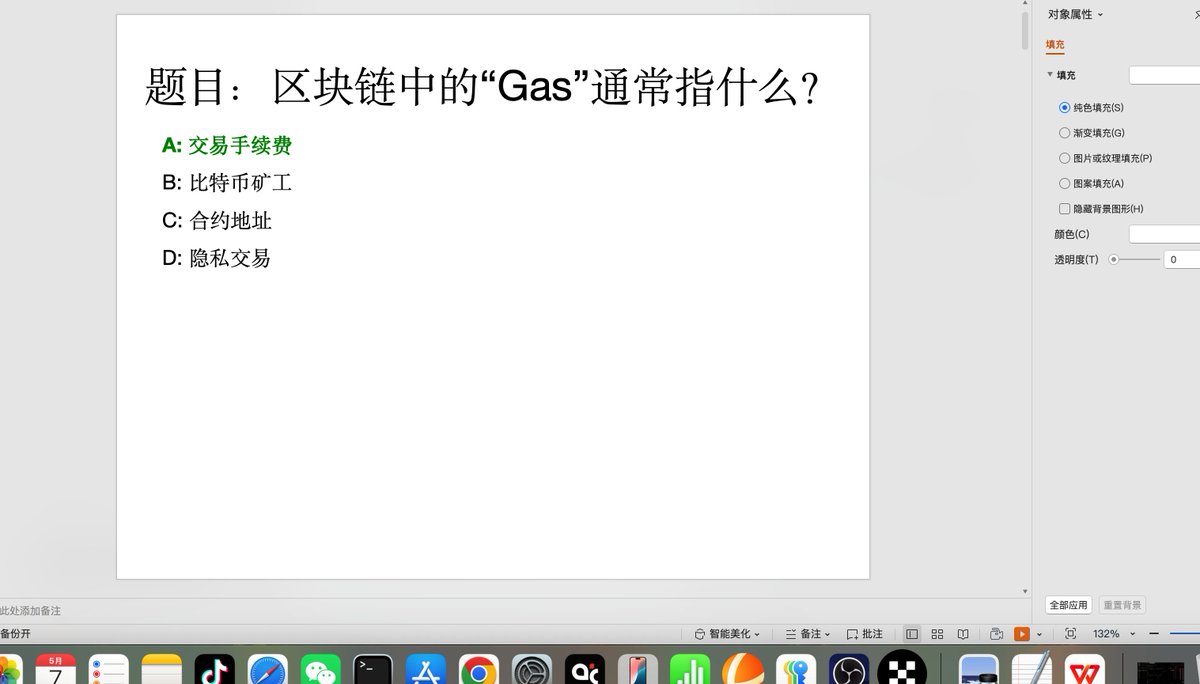This screenshot has height=684, width=1200.
Task: Switch to slide sorter grid view
Action: [x=937, y=634]
